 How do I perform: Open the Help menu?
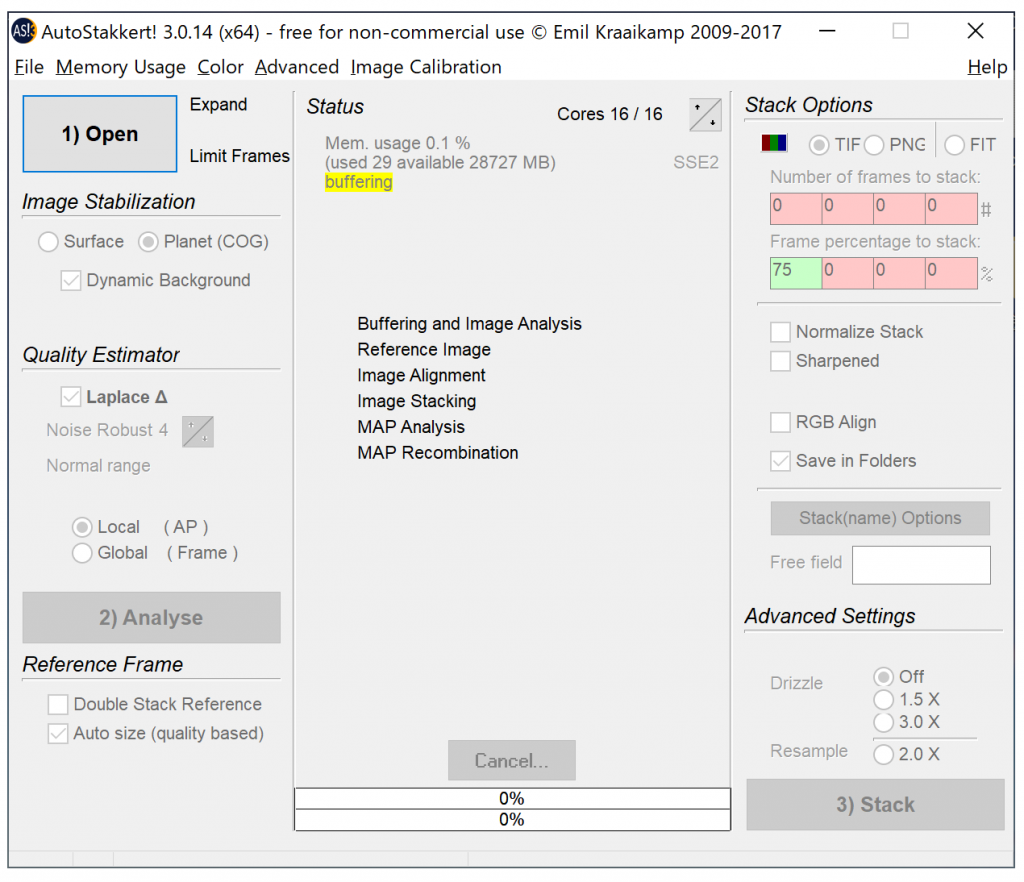[x=987, y=67]
